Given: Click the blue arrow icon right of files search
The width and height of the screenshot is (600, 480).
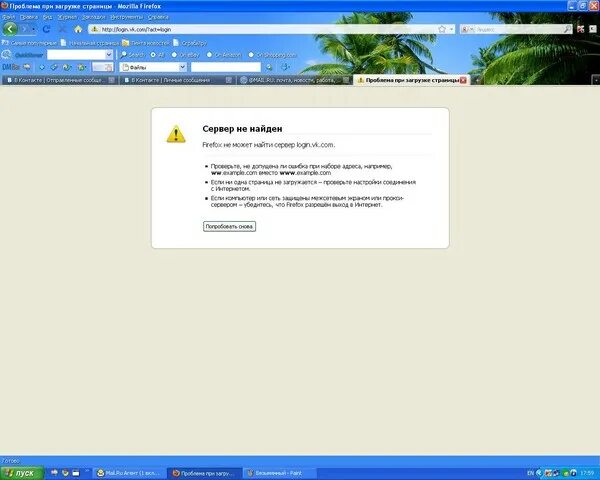Looking at the screenshot, I should coord(285,67).
